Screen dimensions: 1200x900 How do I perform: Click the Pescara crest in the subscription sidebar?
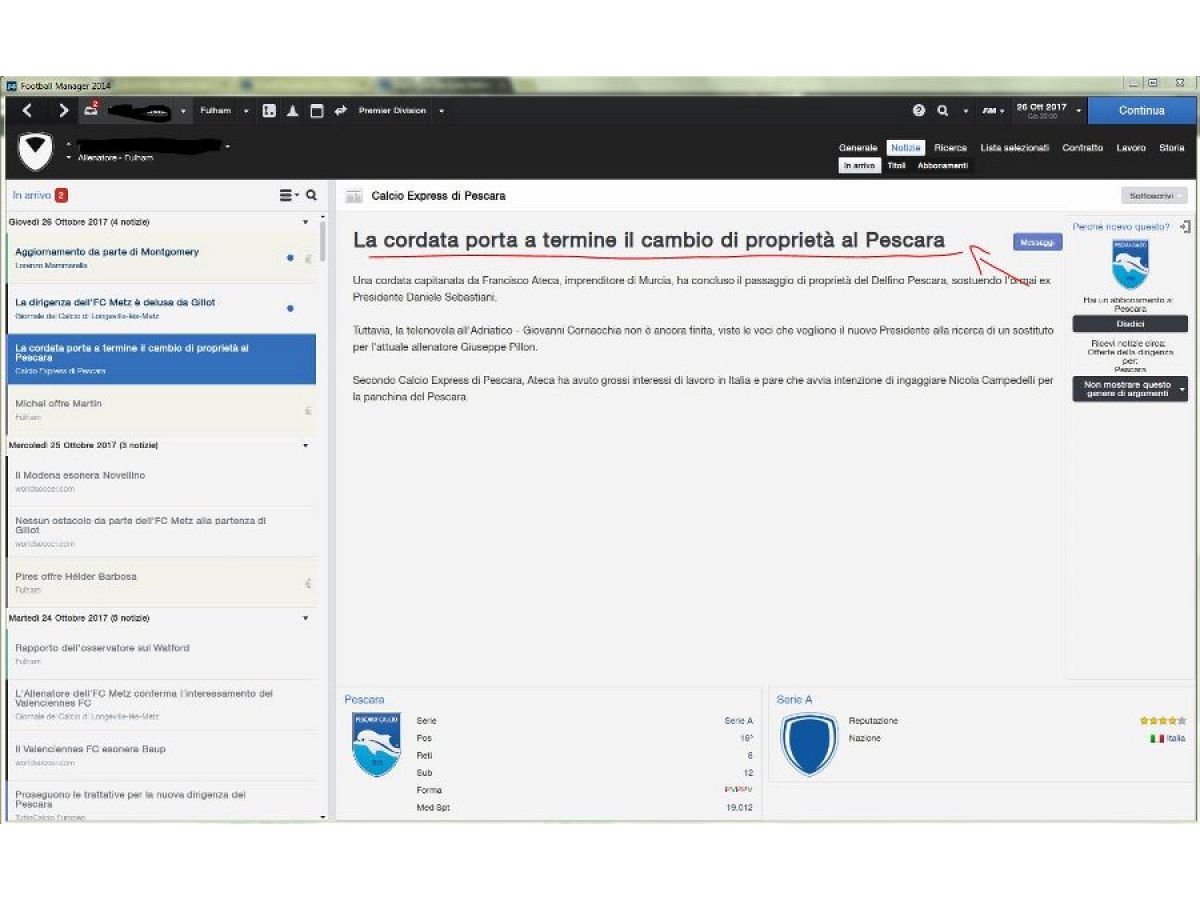pyautogui.click(x=1131, y=264)
